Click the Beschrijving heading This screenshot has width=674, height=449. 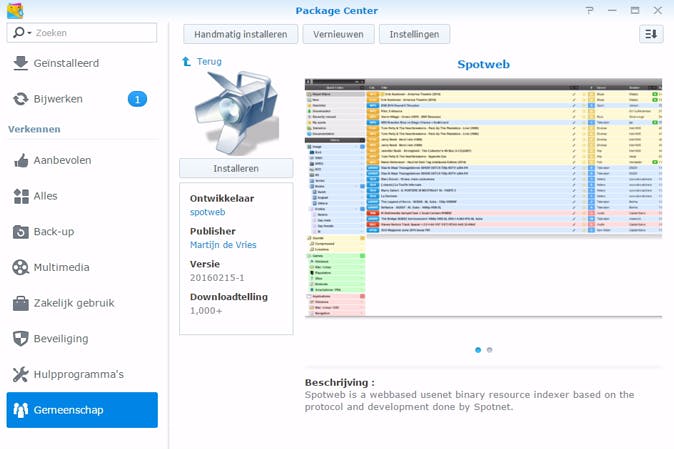340,382
